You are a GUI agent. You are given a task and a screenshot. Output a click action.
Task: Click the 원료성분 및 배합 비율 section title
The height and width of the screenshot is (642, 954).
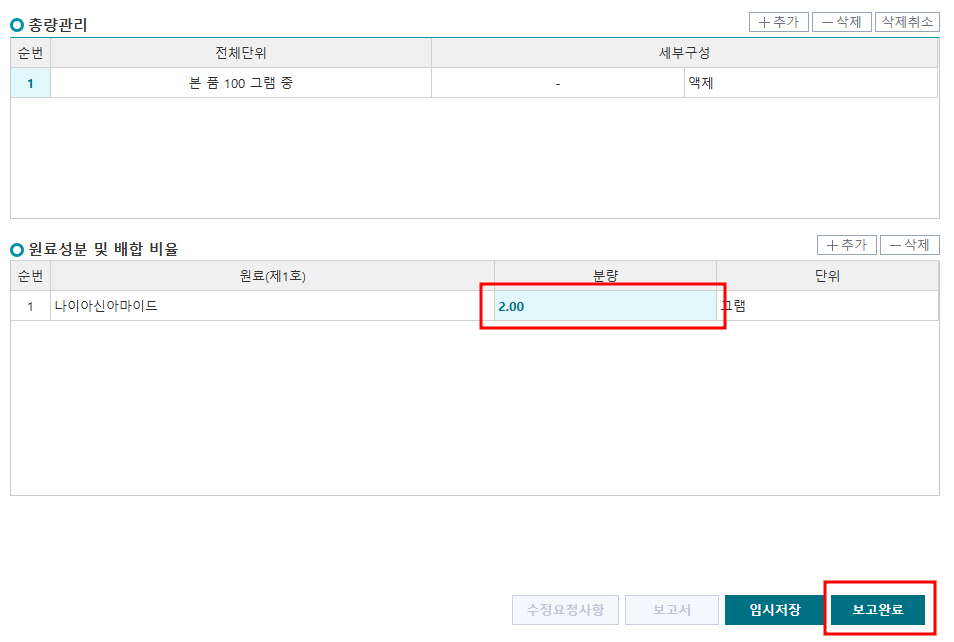pyautogui.click(x=103, y=249)
